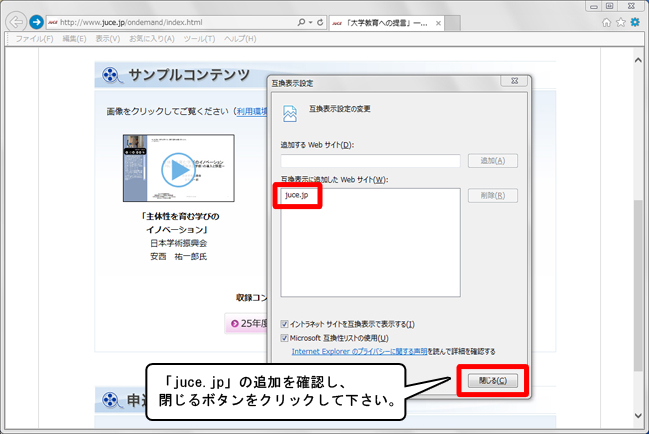The image size is (649, 434).
Task: Click the Home icon in the browser
Action: point(606,22)
